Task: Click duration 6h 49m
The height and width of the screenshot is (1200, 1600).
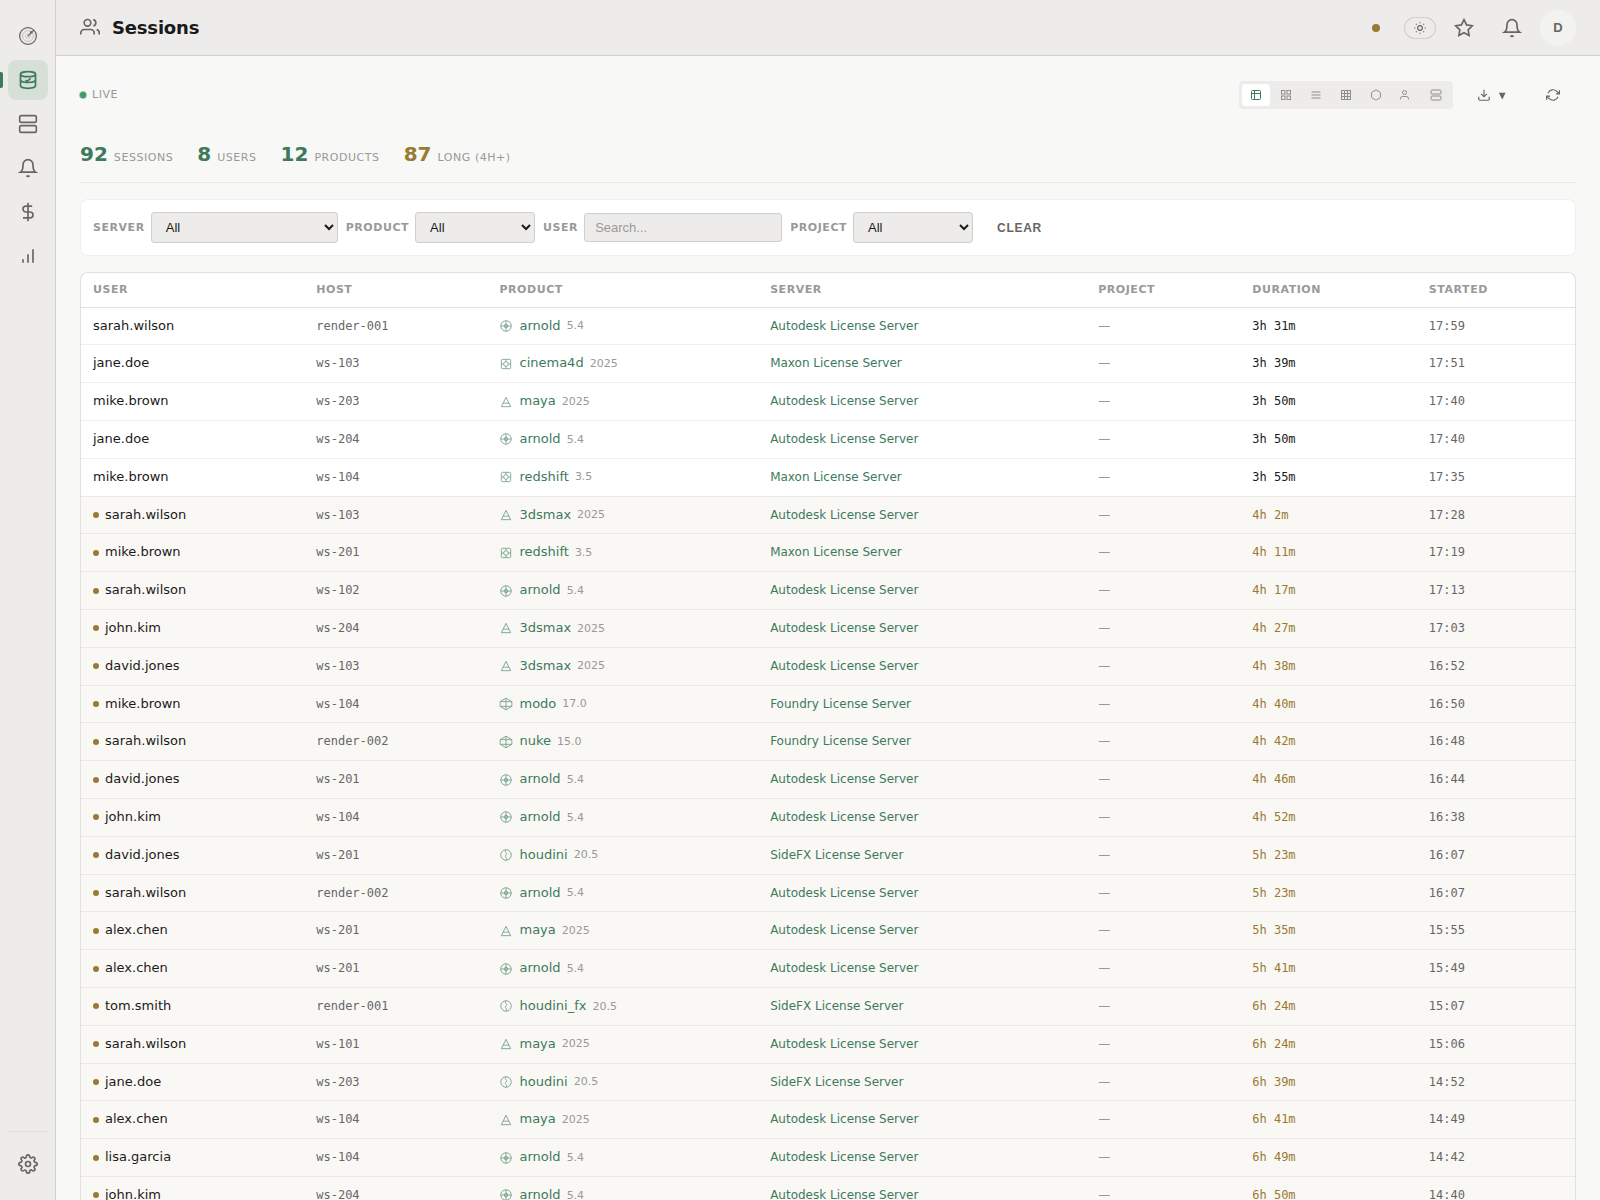Action: click(1274, 1157)
